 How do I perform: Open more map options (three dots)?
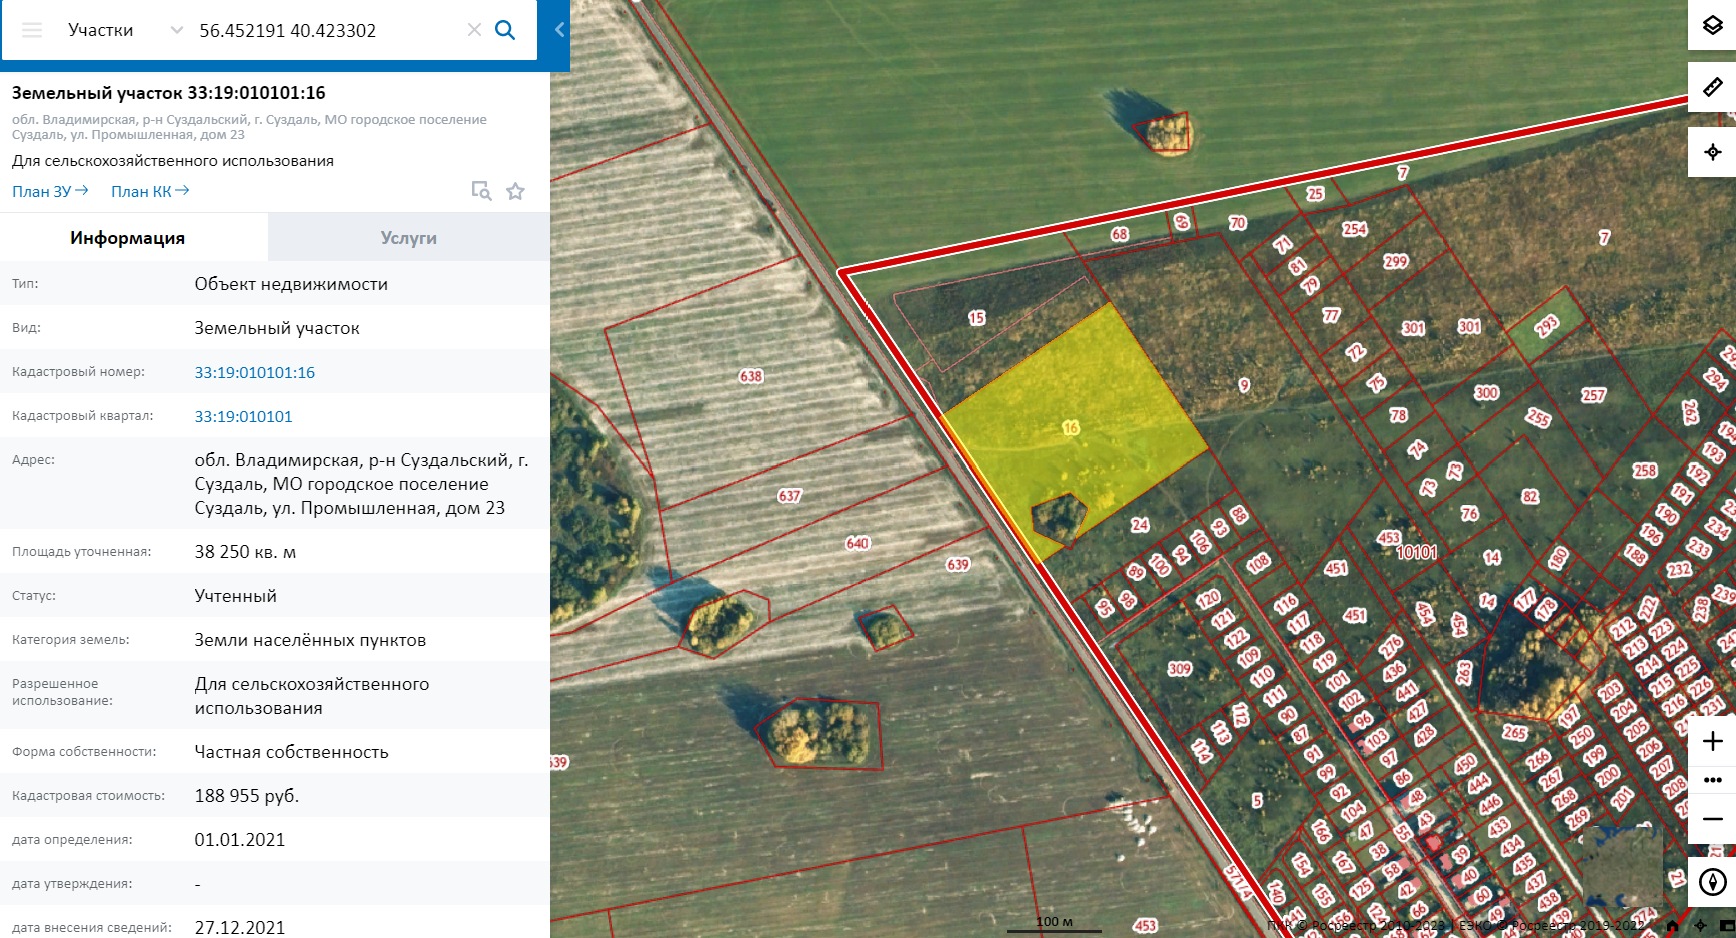coord(1712,780)
